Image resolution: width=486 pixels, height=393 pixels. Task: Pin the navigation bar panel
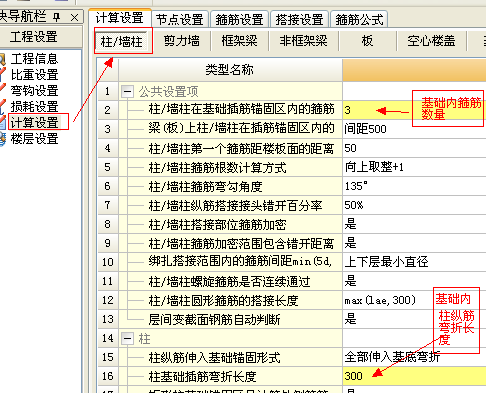[x=57, y=17]
